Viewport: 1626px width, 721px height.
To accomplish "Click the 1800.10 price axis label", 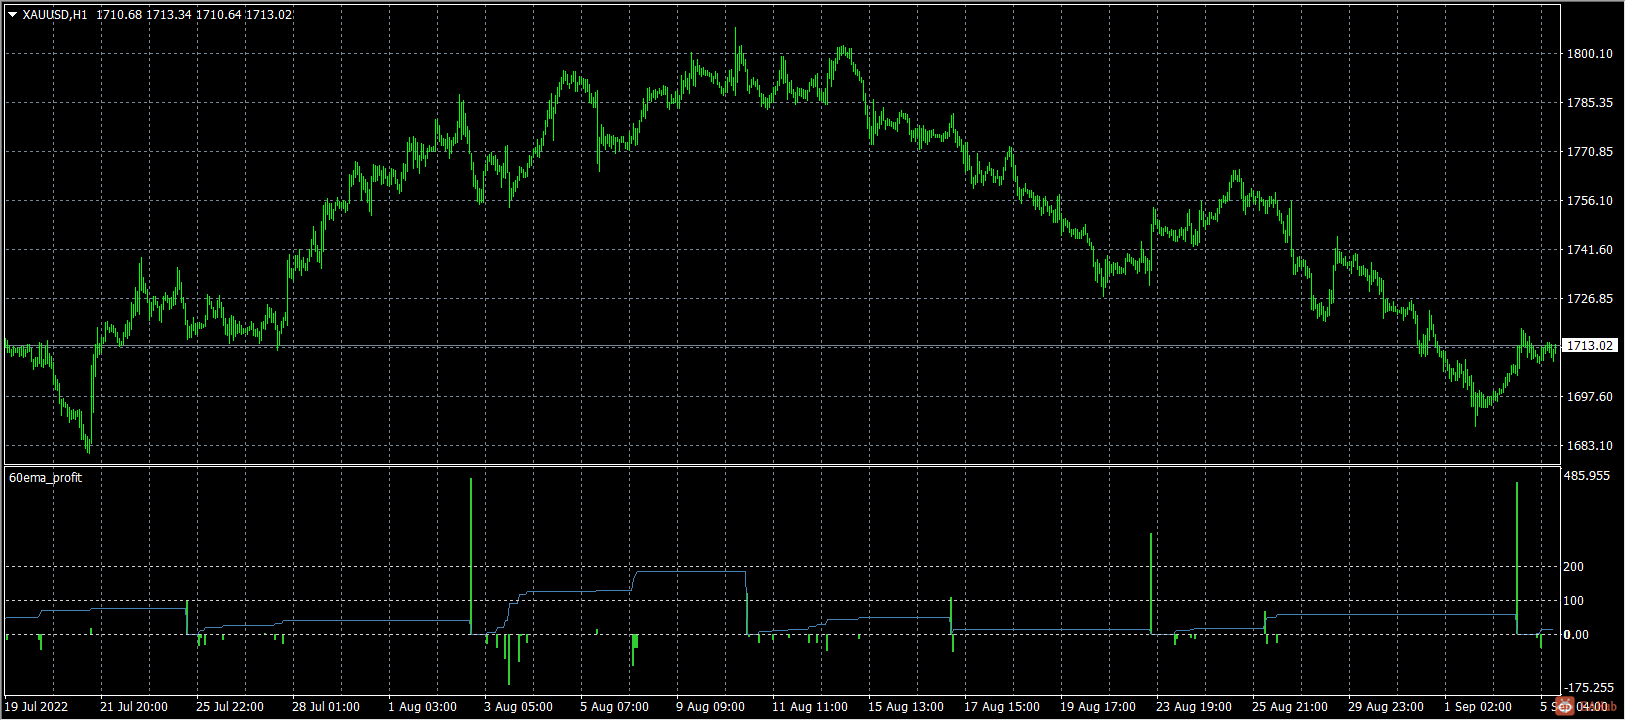I will click(1589, 54).
